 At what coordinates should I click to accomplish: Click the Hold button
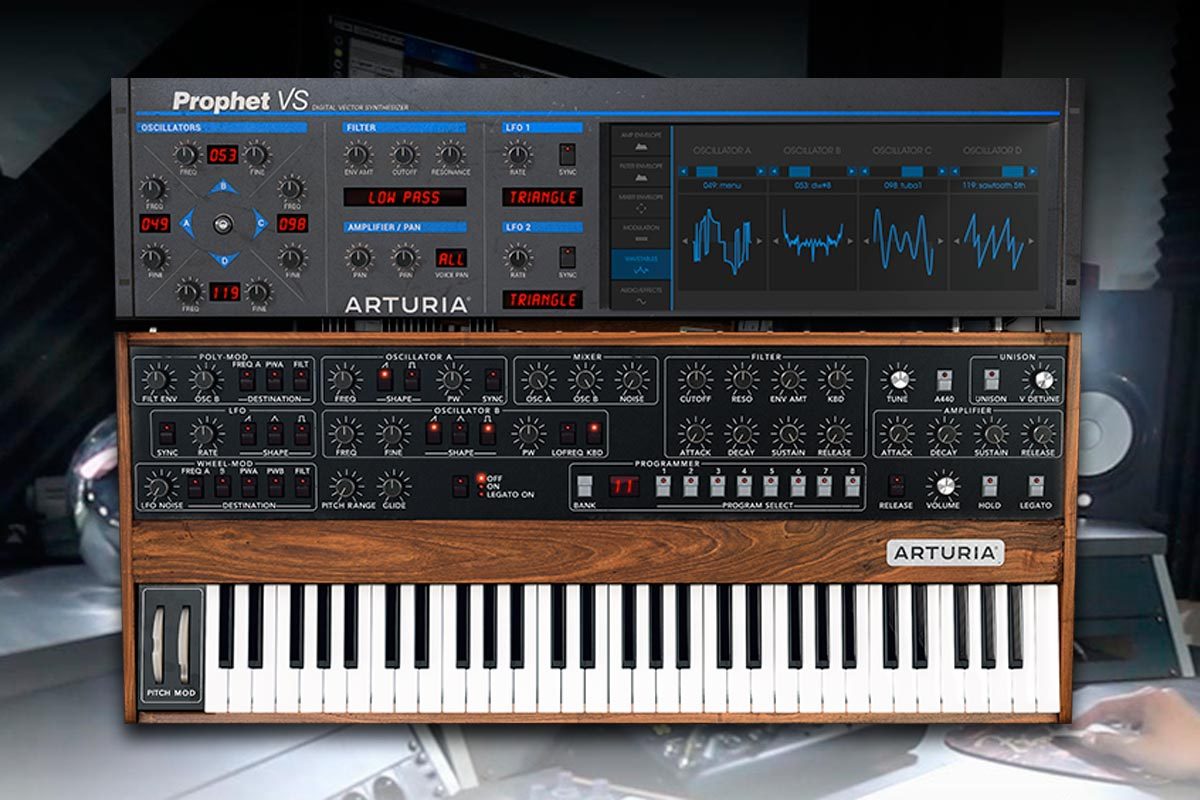pyautogui.click(x=990, y=486)
